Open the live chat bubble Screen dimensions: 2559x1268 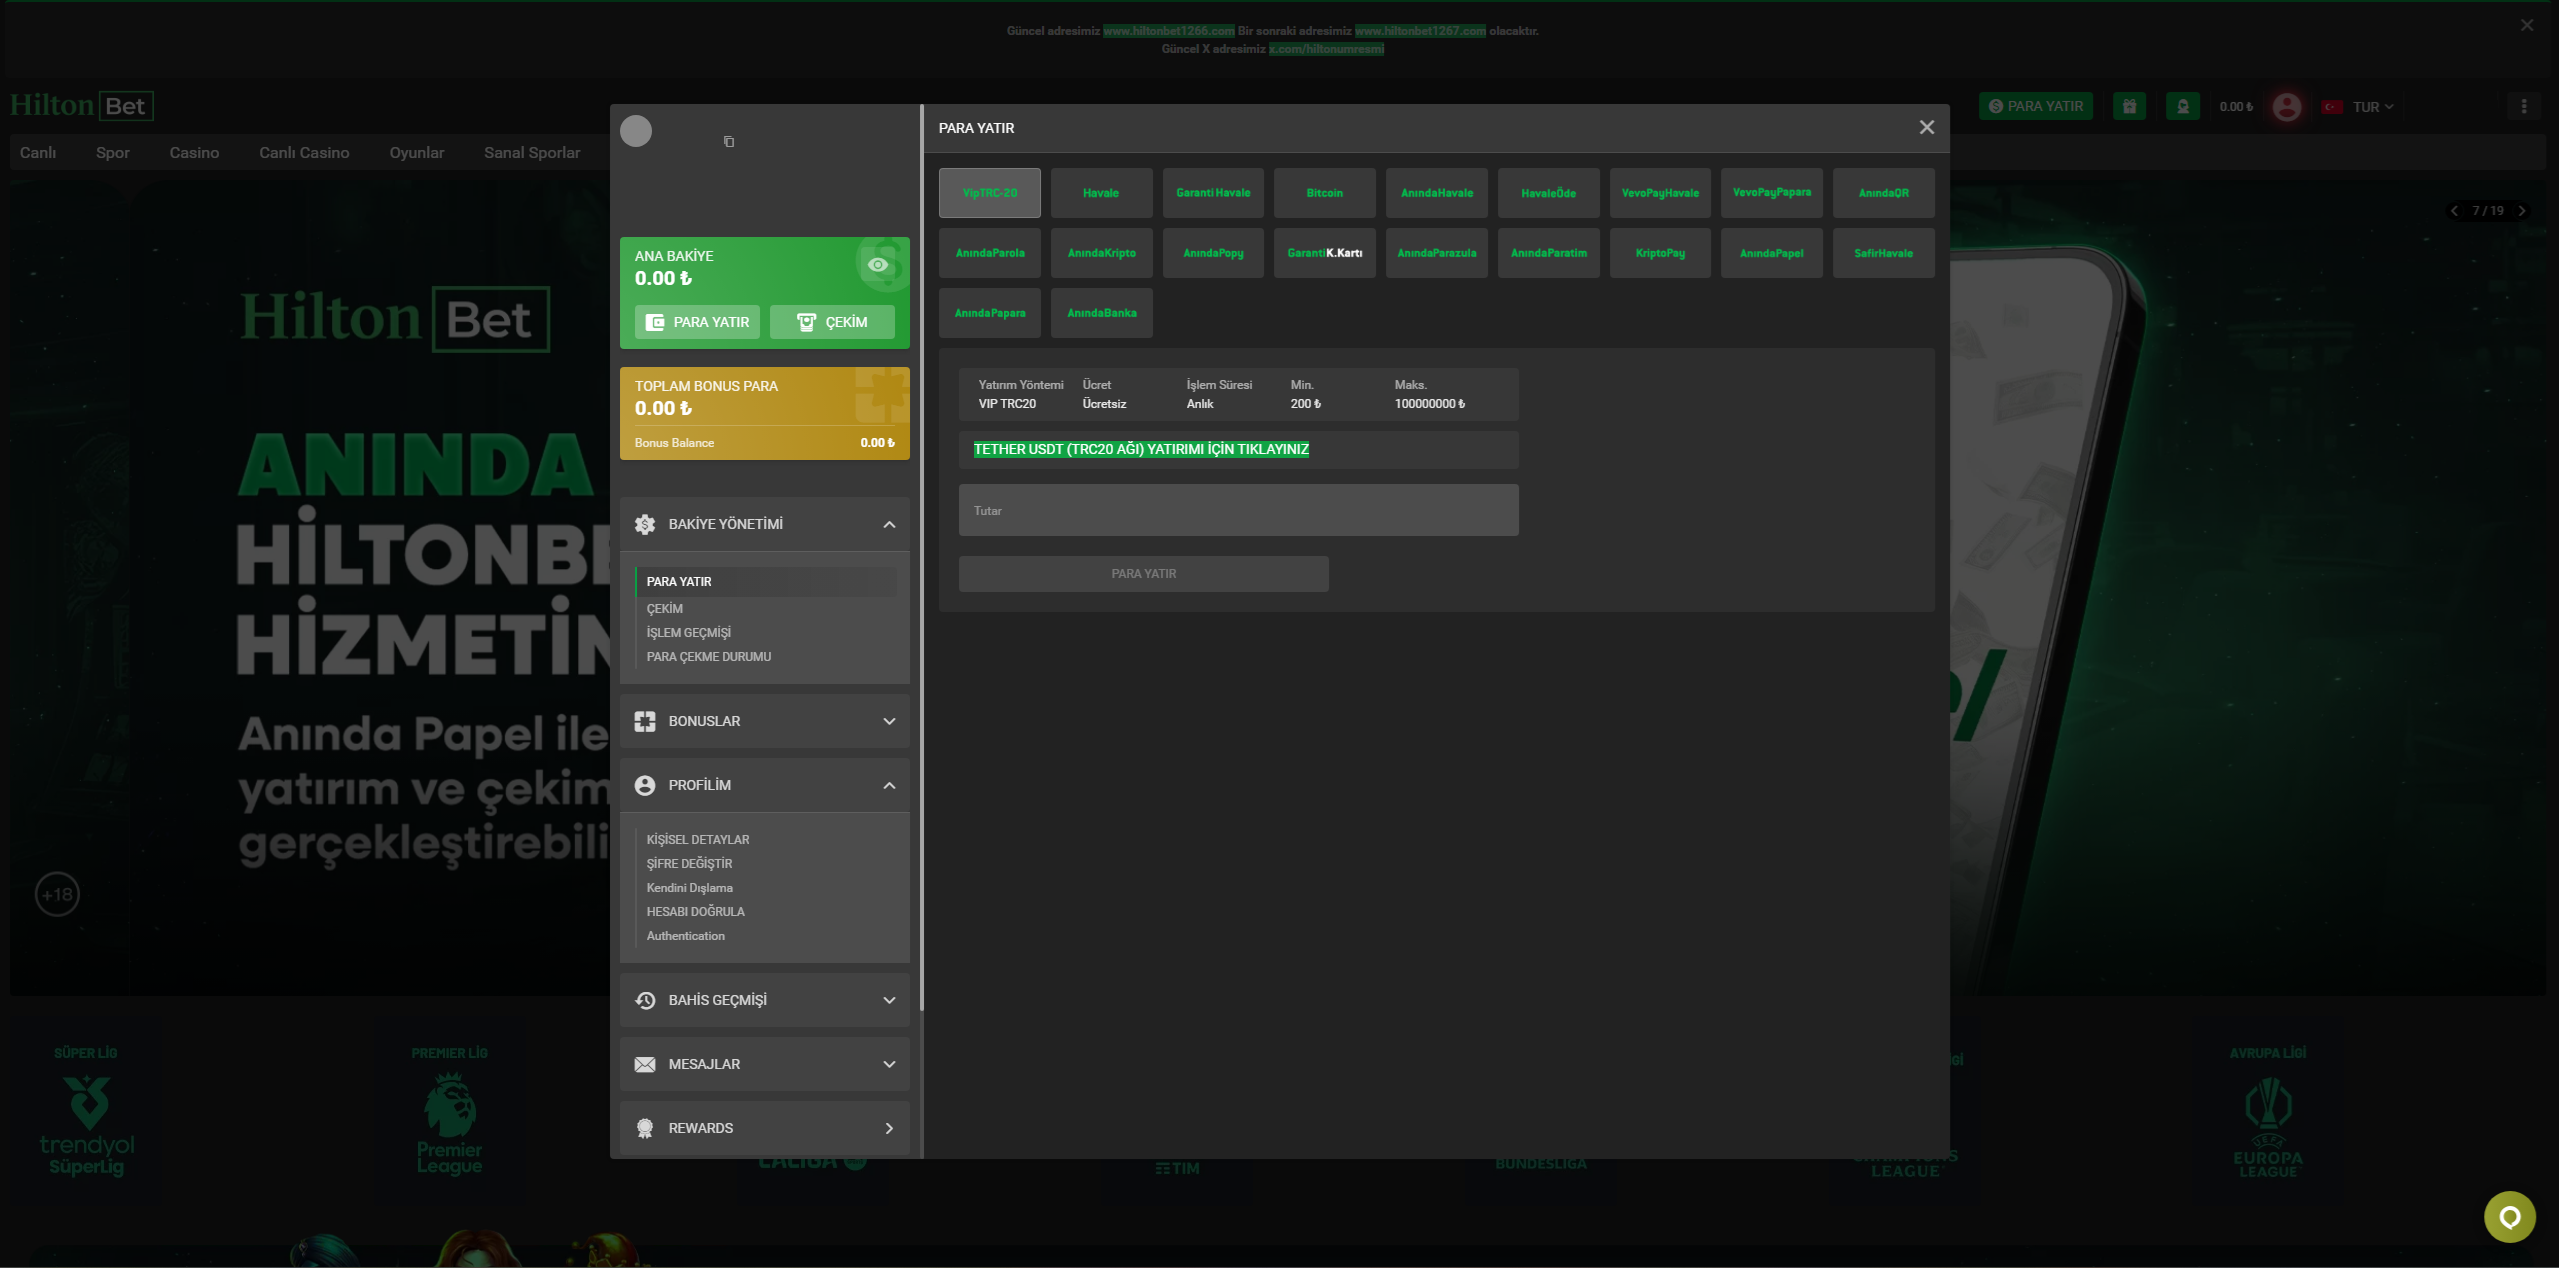pos(2510,1217)
